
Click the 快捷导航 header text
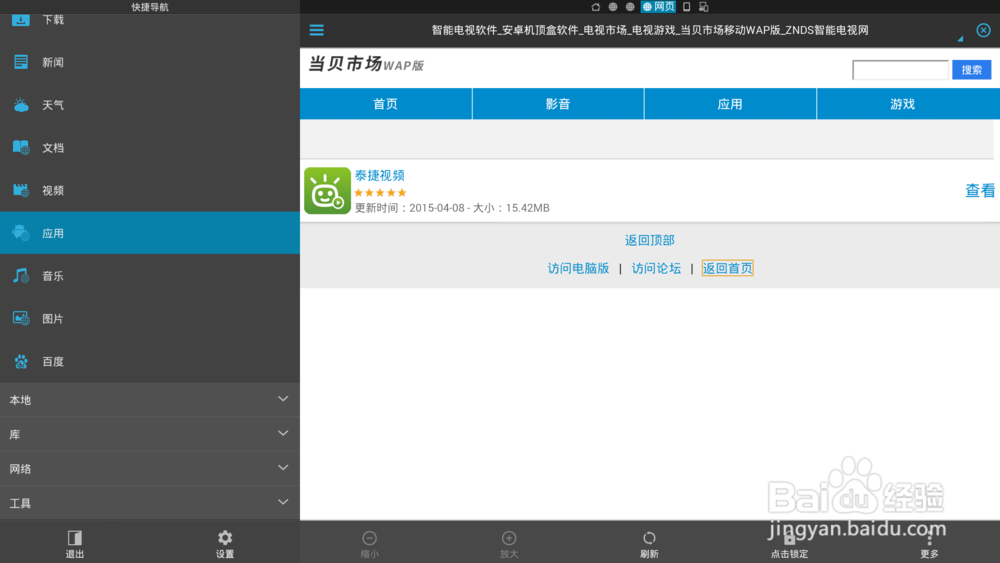pos(150,7)
